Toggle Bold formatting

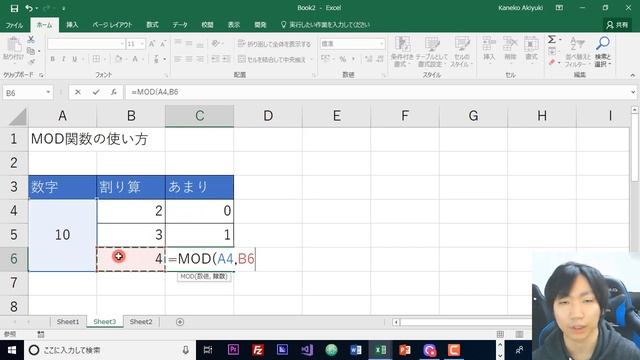point(53,59)
